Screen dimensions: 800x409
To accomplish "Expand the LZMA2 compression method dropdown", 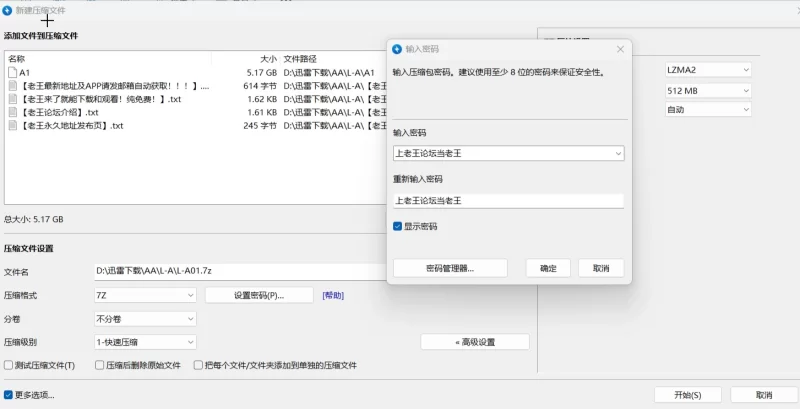I will point(746,70).
